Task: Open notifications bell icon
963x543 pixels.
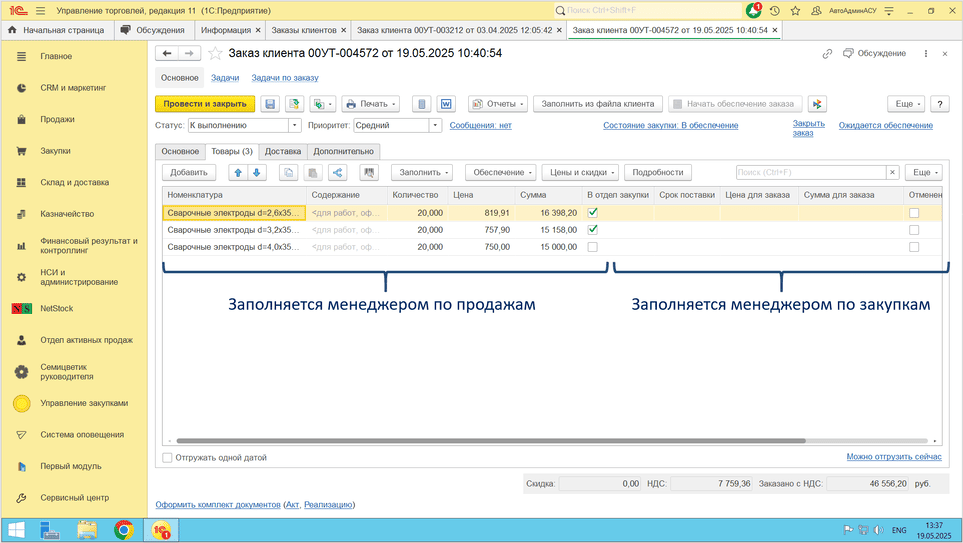Action: (754, 10)
